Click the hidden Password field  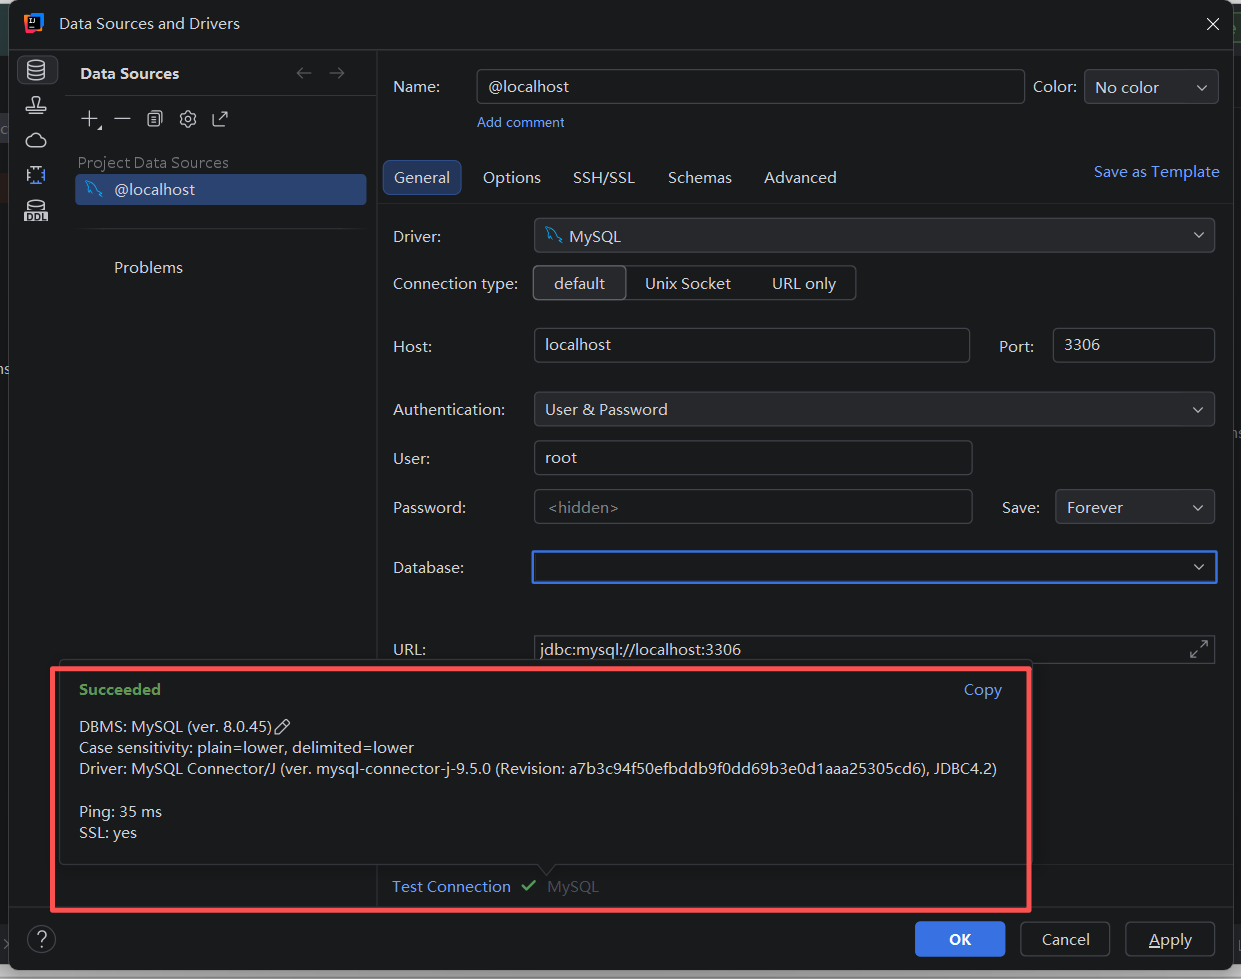[753, 507]
